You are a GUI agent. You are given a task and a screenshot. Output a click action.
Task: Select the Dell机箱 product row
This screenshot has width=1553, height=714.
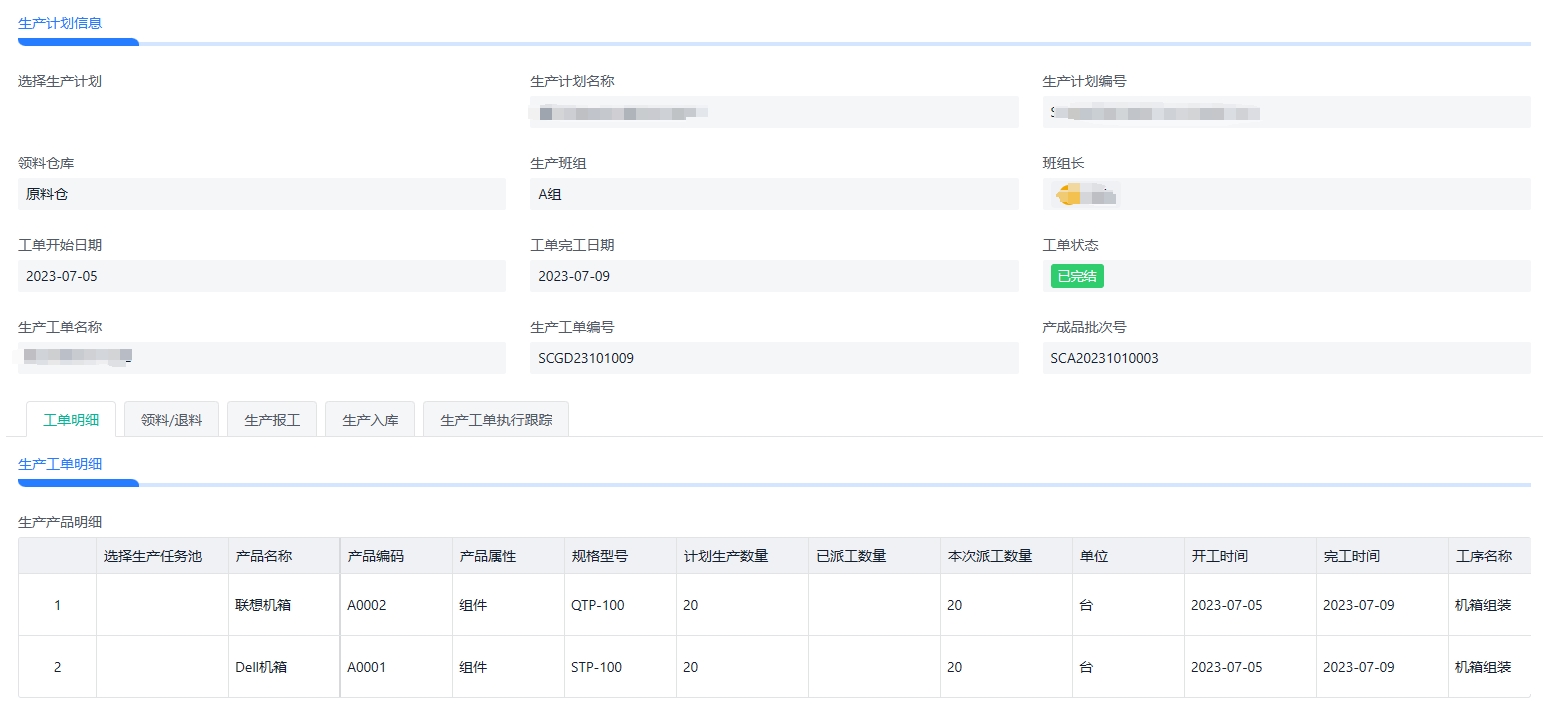(261, 667)
